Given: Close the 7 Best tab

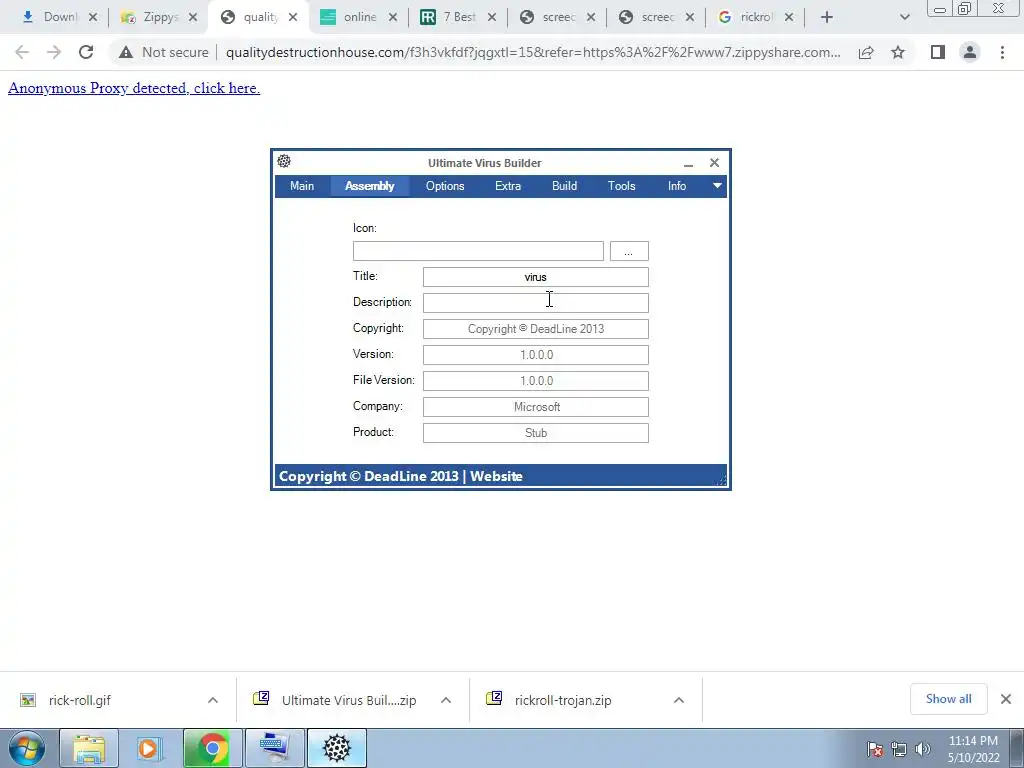Looking at the screenshot, I should [492, 18].
